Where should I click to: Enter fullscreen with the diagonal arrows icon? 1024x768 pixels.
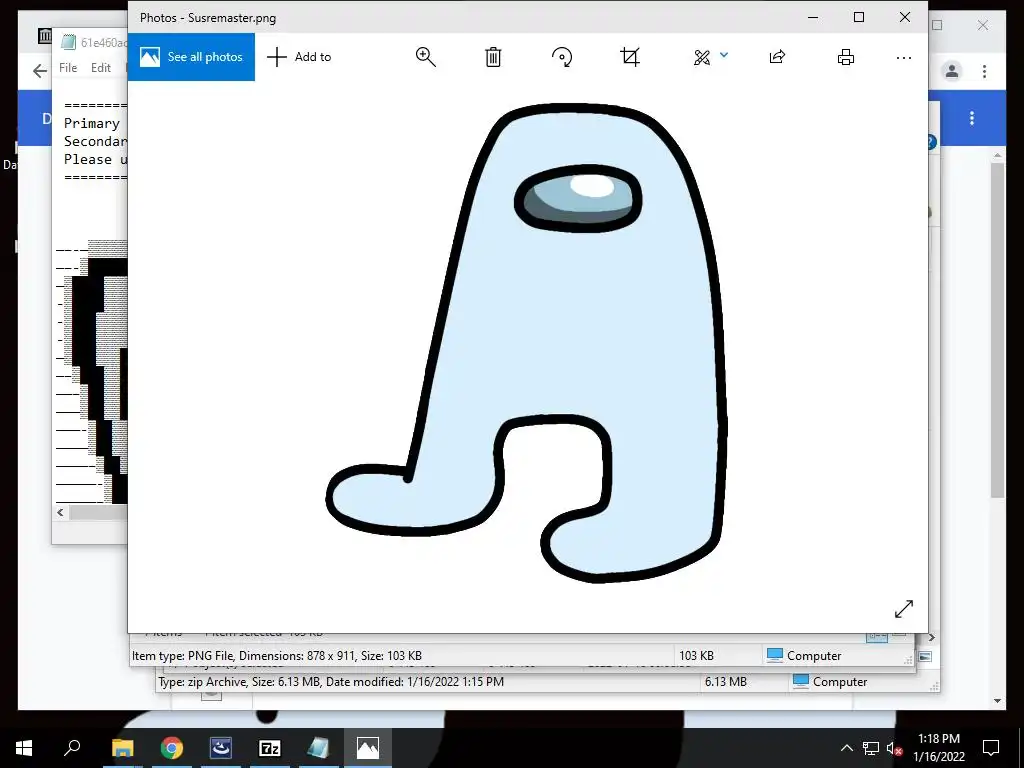tap(904, 609)
